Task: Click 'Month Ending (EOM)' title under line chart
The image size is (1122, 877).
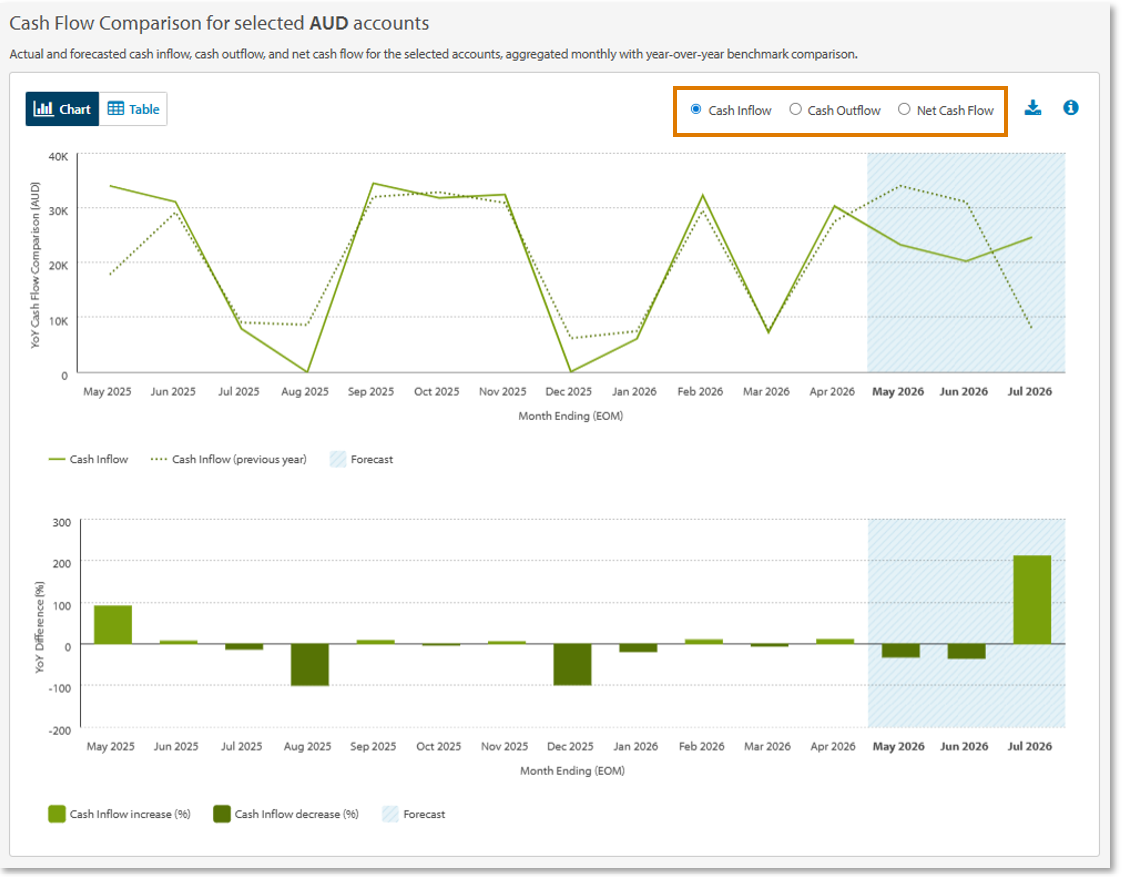Action: 570,416
